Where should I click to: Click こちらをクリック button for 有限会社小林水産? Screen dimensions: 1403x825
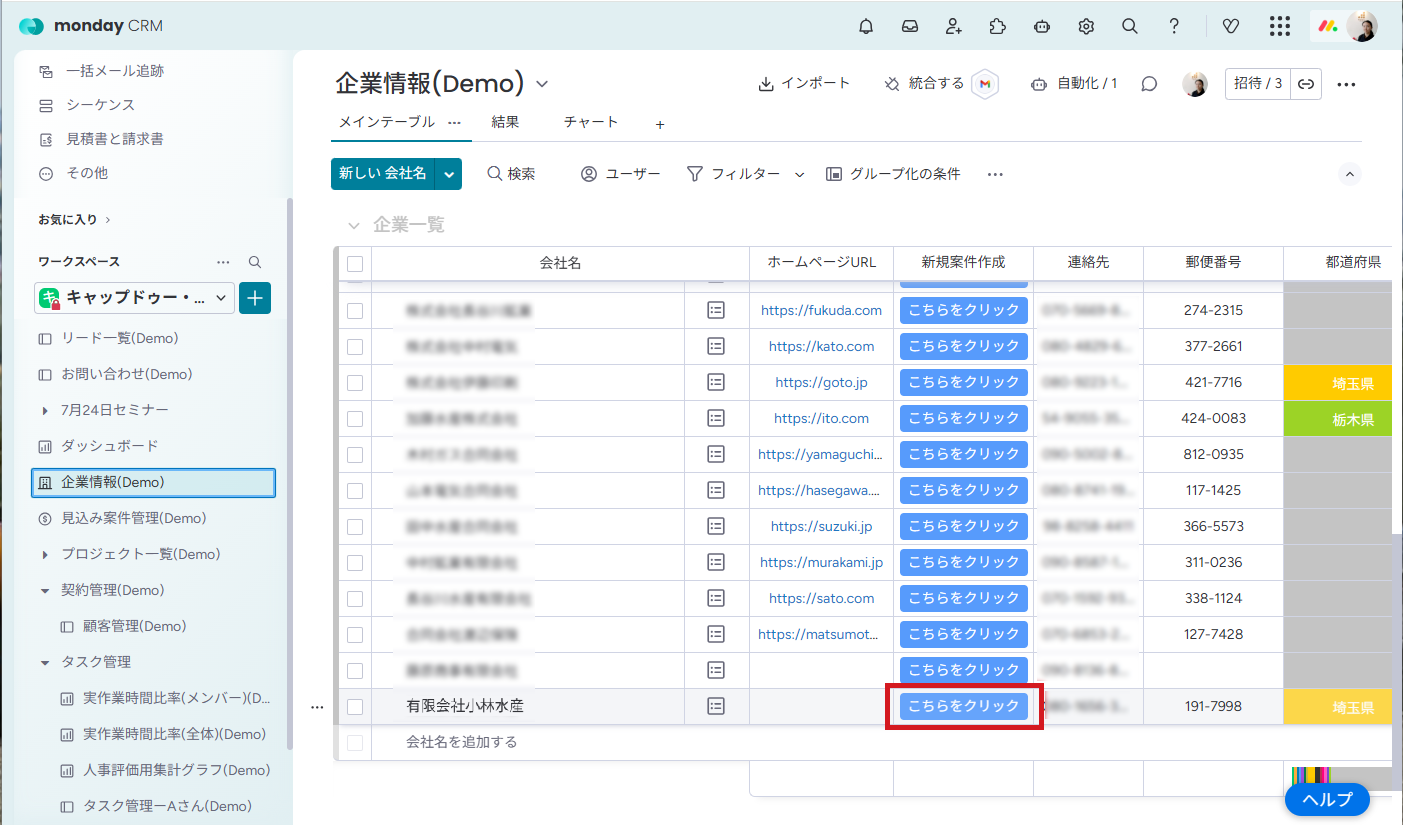pos(964,706)
